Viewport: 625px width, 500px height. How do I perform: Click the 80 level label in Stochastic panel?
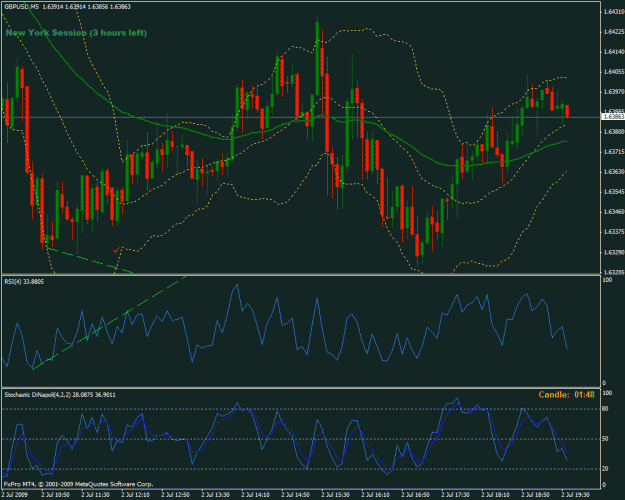tap(605, 409)
